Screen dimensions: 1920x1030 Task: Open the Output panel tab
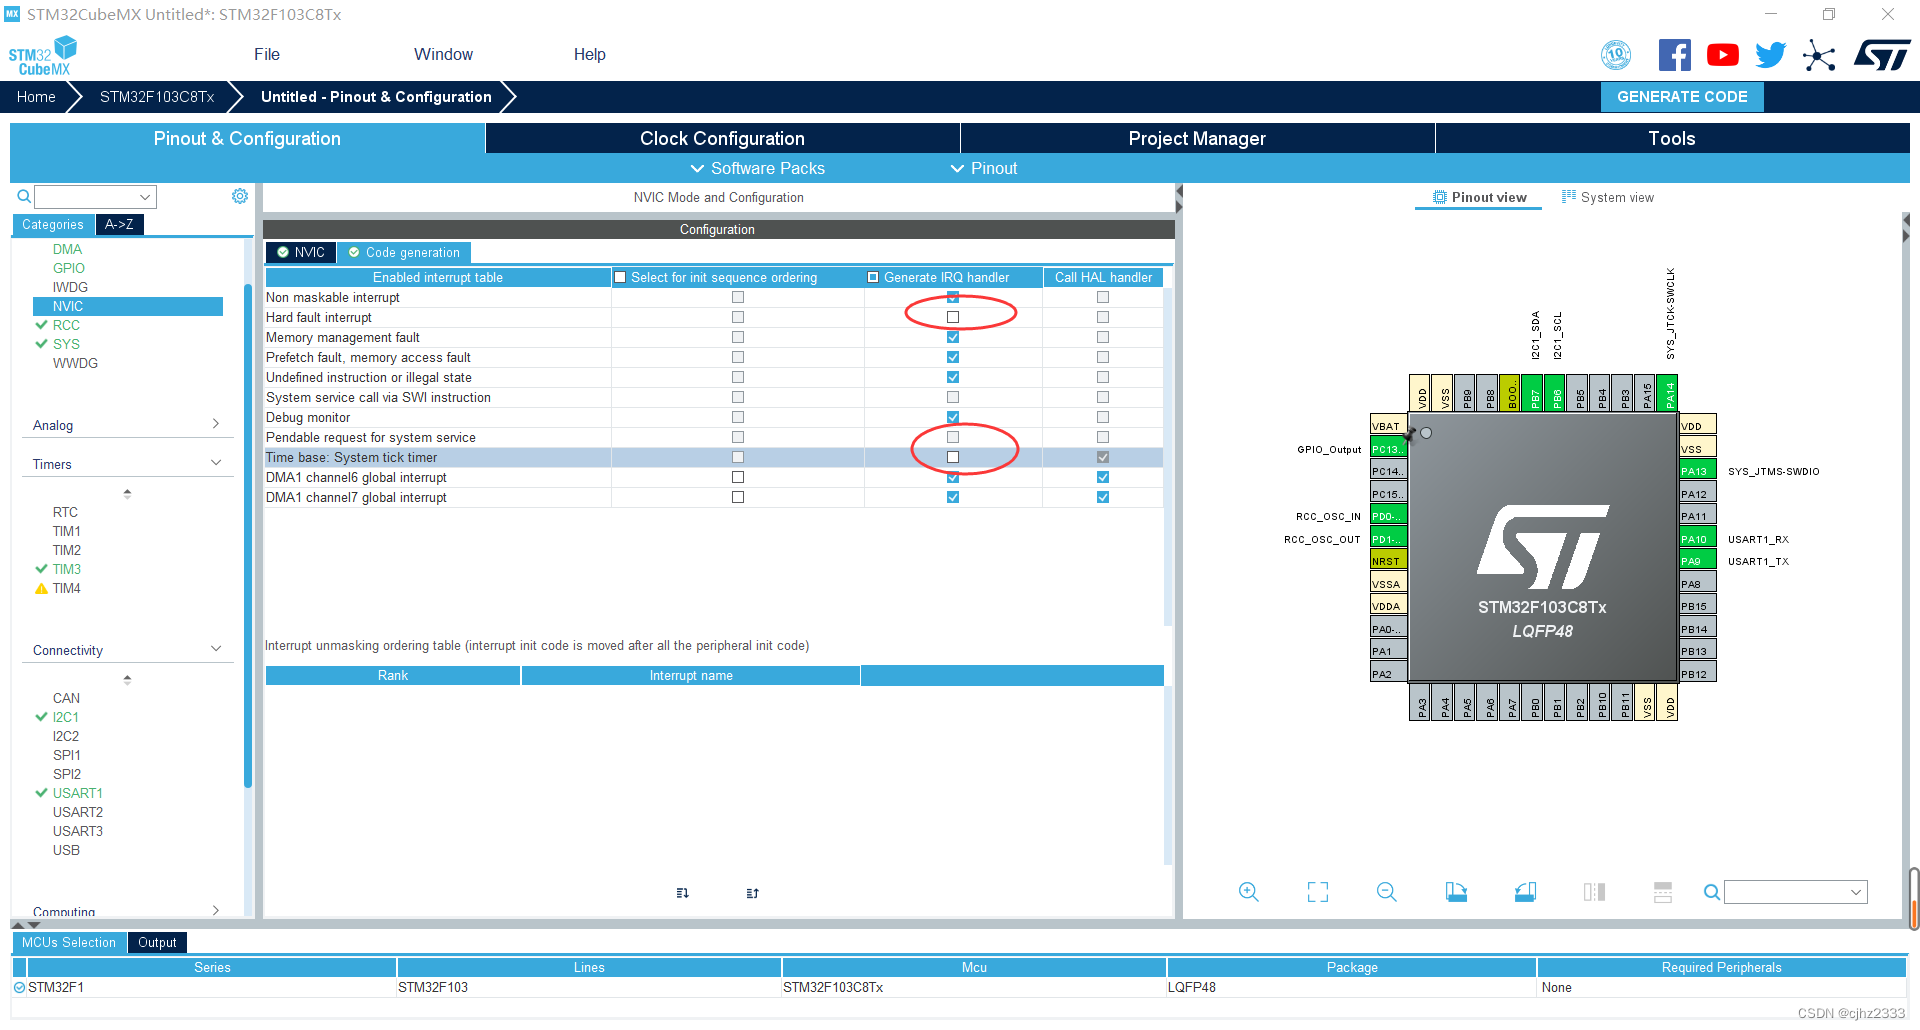(x=157, y=942)
